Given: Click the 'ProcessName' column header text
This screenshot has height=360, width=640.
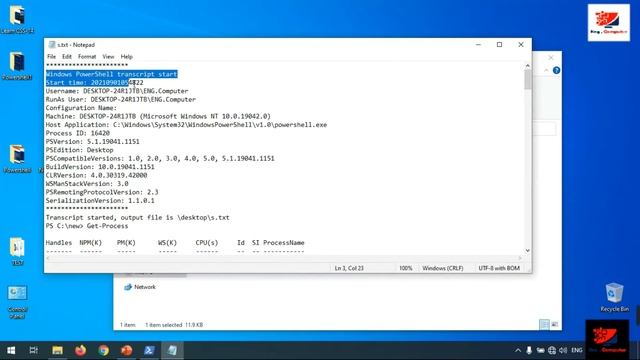Looking at the screenshot, I should pos(284,243).
